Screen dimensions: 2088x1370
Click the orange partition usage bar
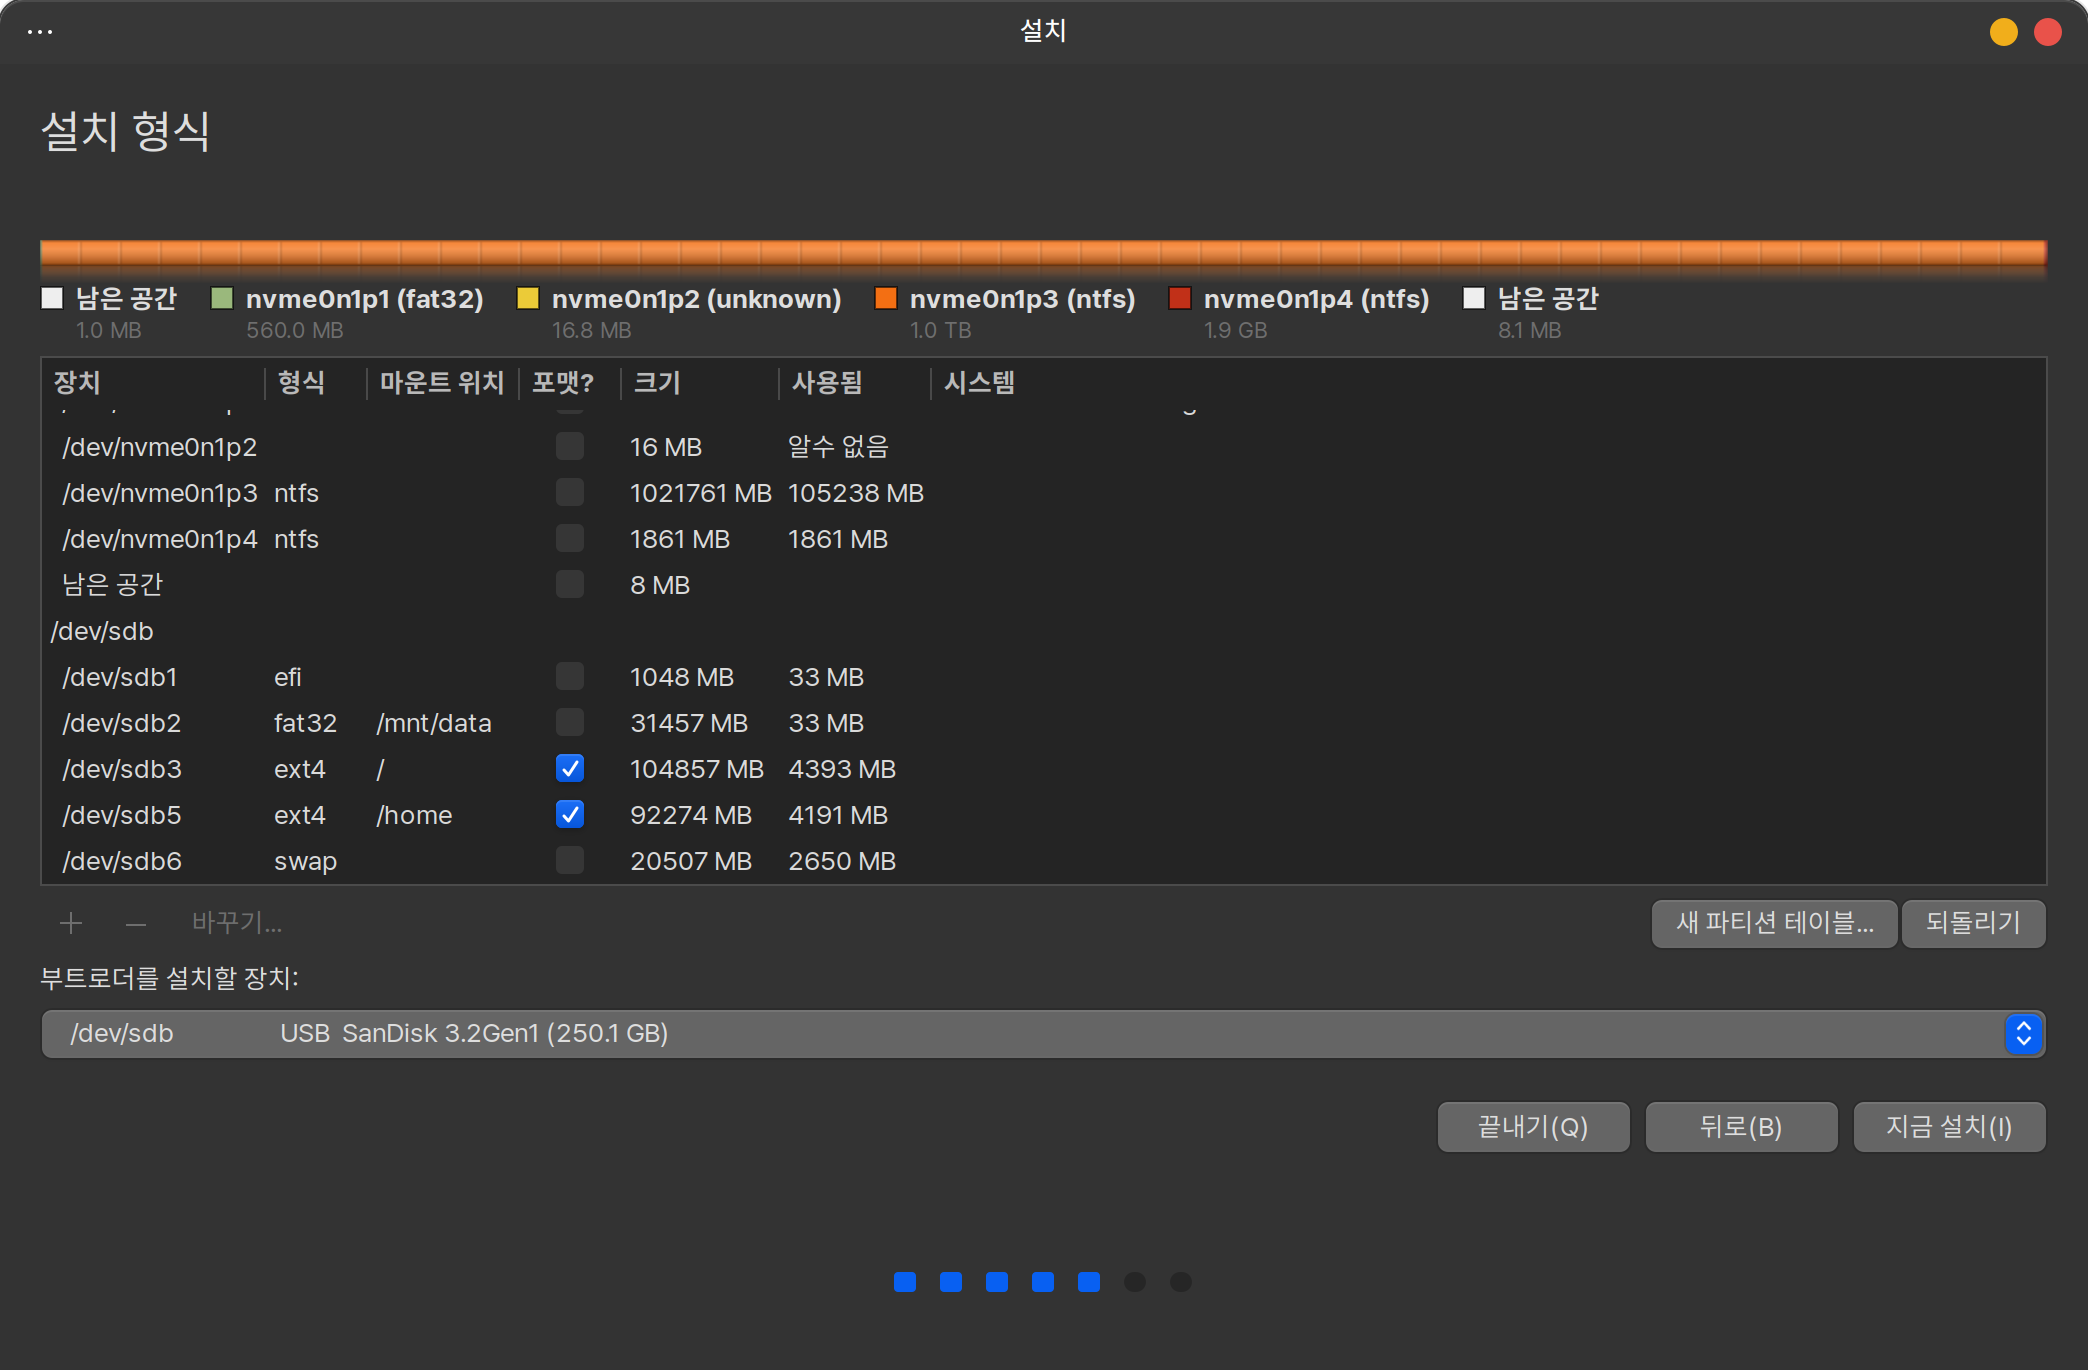click(x=1043, y=253)
